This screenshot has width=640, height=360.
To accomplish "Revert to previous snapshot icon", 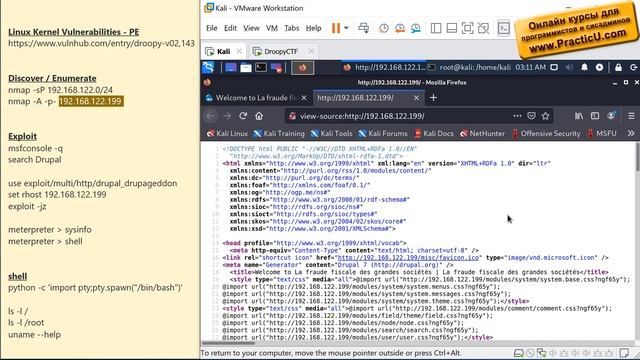I will tap(400, 28).
